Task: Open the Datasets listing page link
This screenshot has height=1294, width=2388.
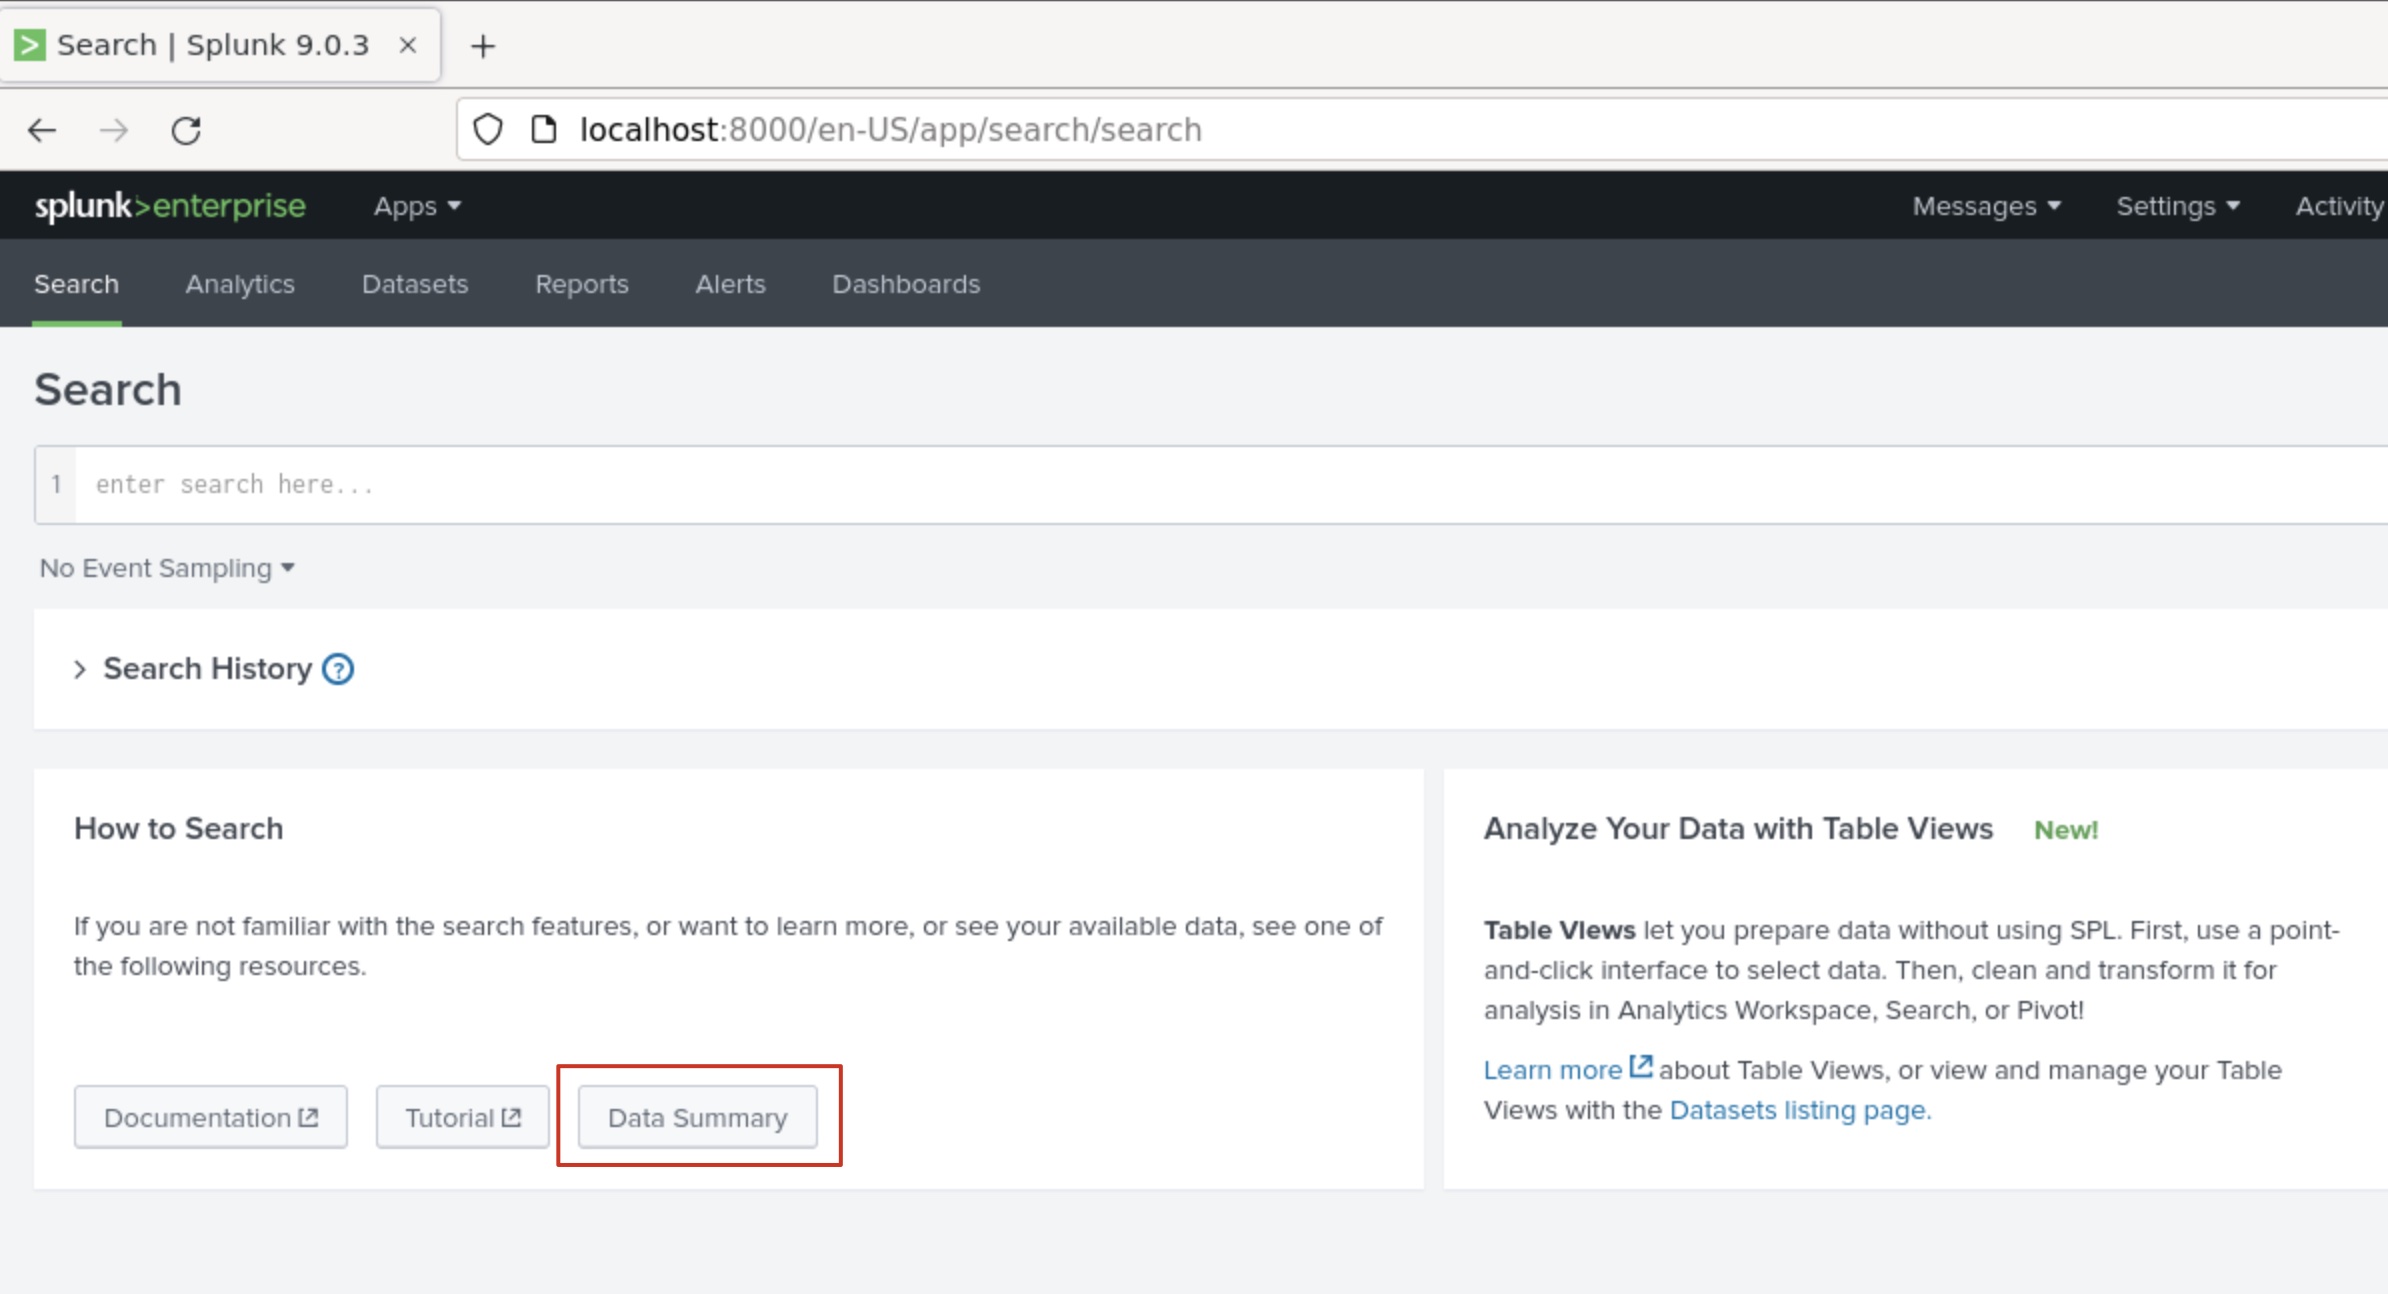Action: (1800, 1110)
